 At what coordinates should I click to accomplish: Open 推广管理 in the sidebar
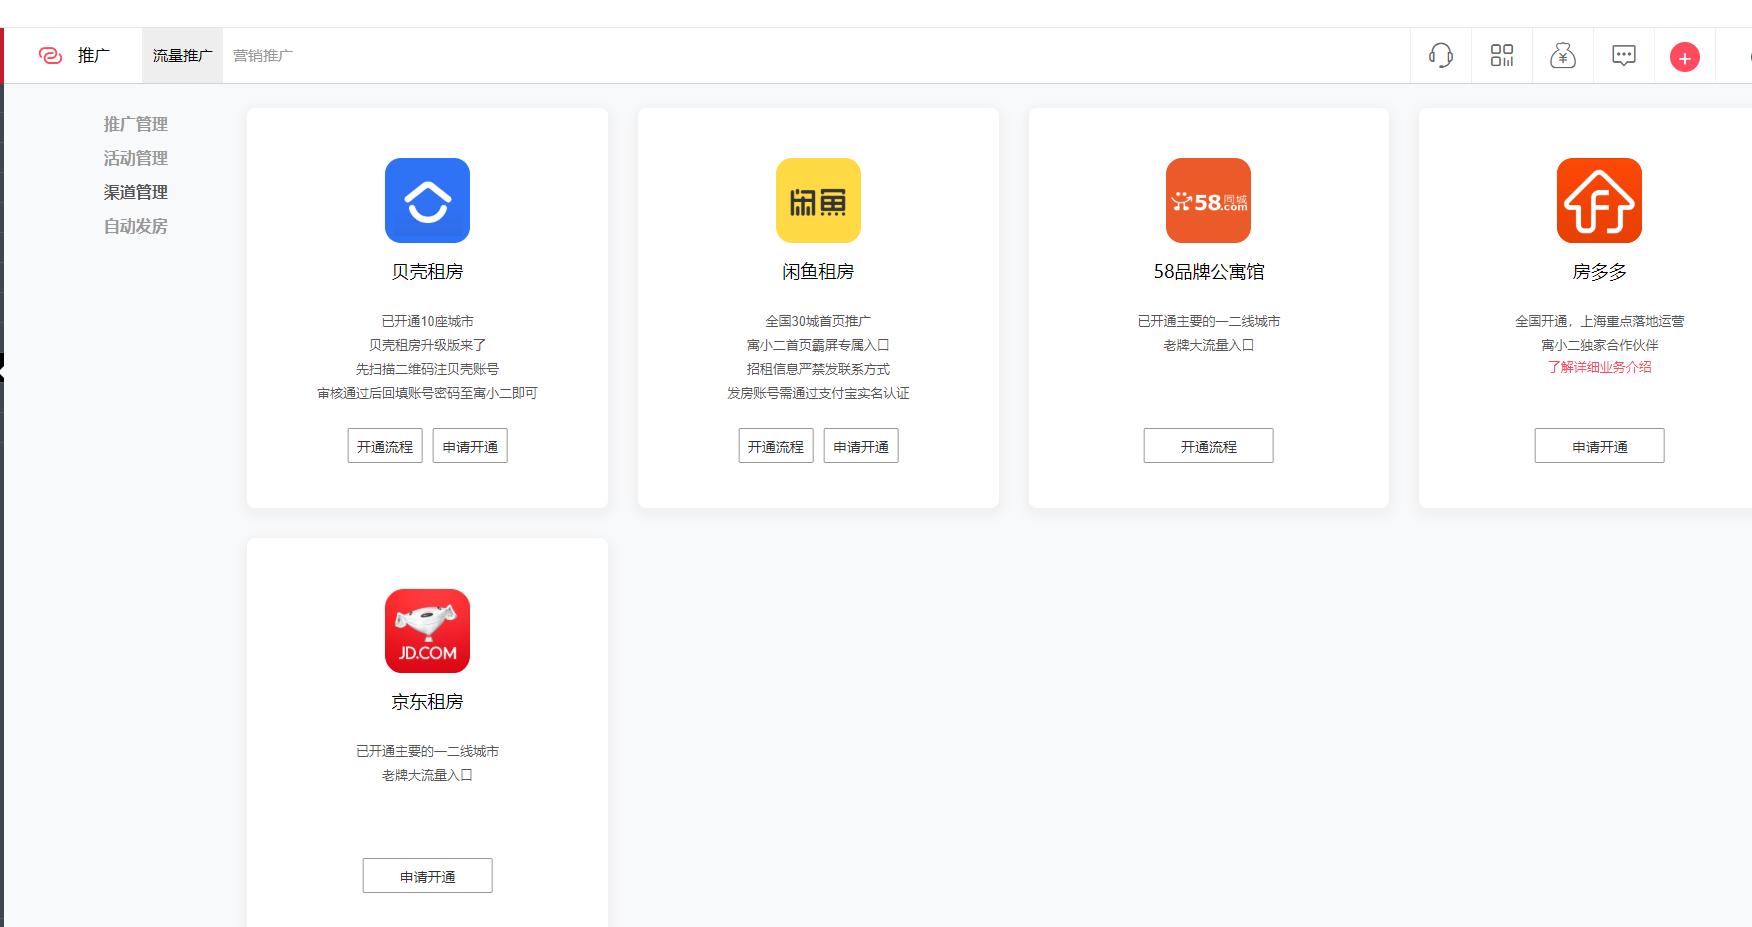[x=136, y=124]
